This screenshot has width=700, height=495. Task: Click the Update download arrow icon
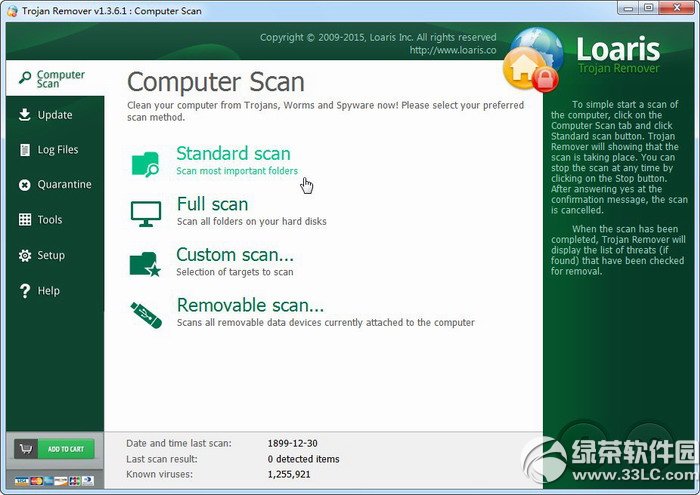pos(25,115)
